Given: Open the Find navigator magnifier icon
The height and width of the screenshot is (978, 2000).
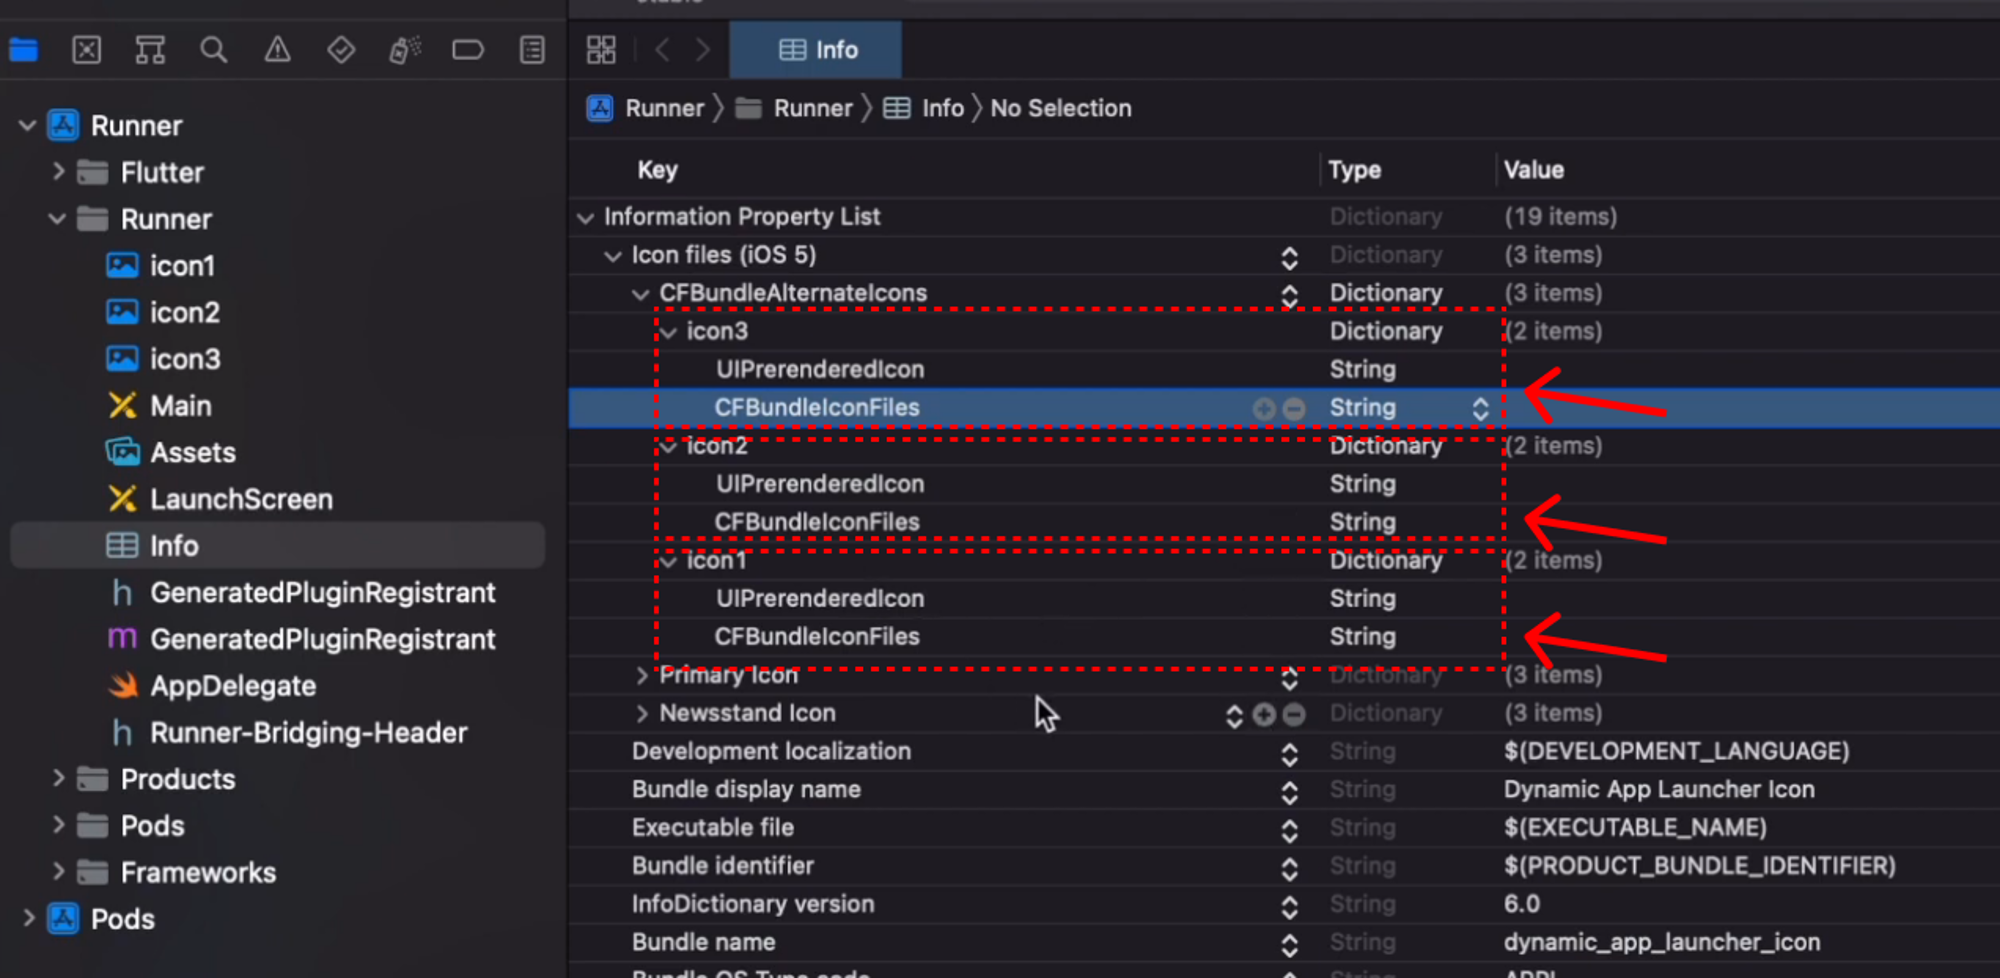Looking at the screenshot, I should coord(213,49).
